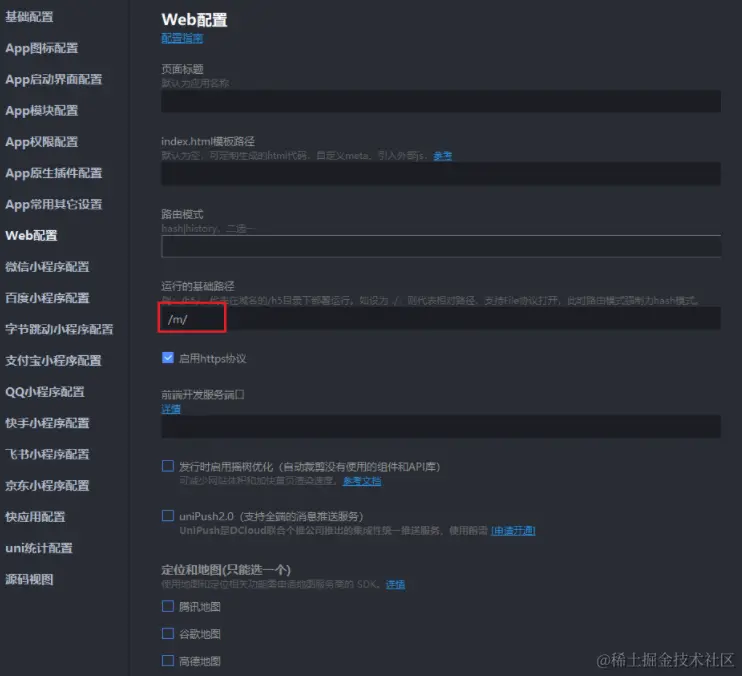Focus the 前端开发服务端口 input field
The image size is (742, 676).
point(441,427)
